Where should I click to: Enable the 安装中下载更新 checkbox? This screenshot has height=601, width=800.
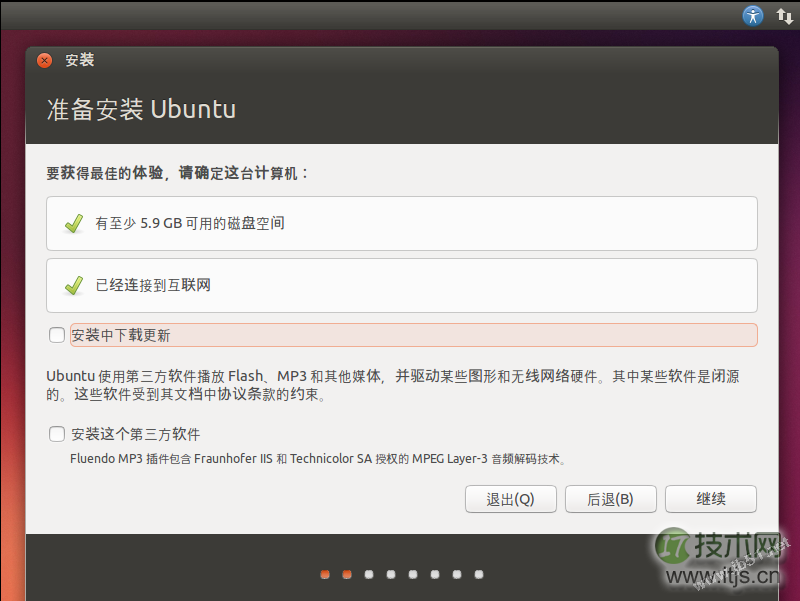[57, 335]
